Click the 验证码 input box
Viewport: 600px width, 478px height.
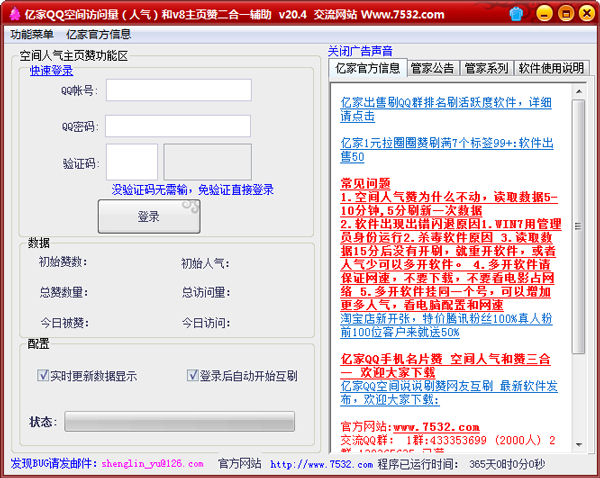pos(132,162)
